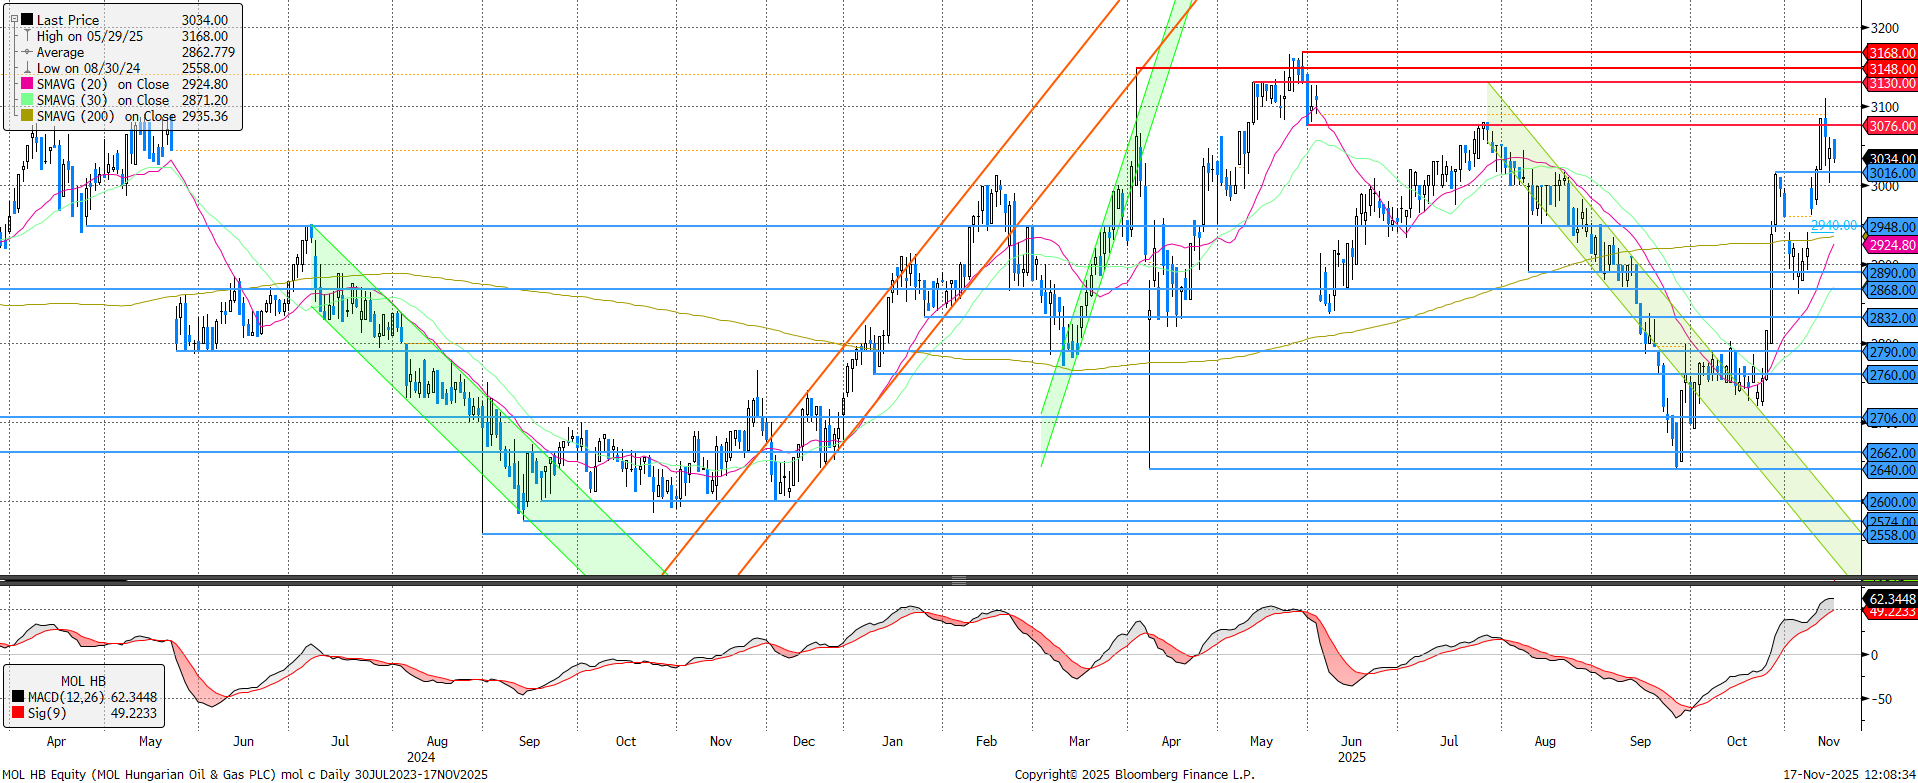This screenshot has height=783, width=1918.
Task: Select the olive SMAVG (200) swatch
Action: click(27, 116)
